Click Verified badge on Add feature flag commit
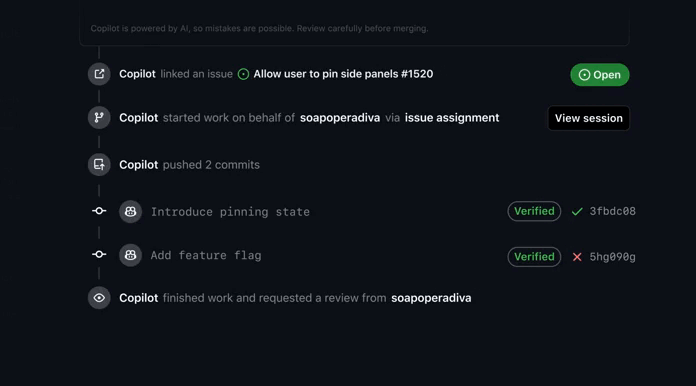The image size is (696, 386). 534,257
